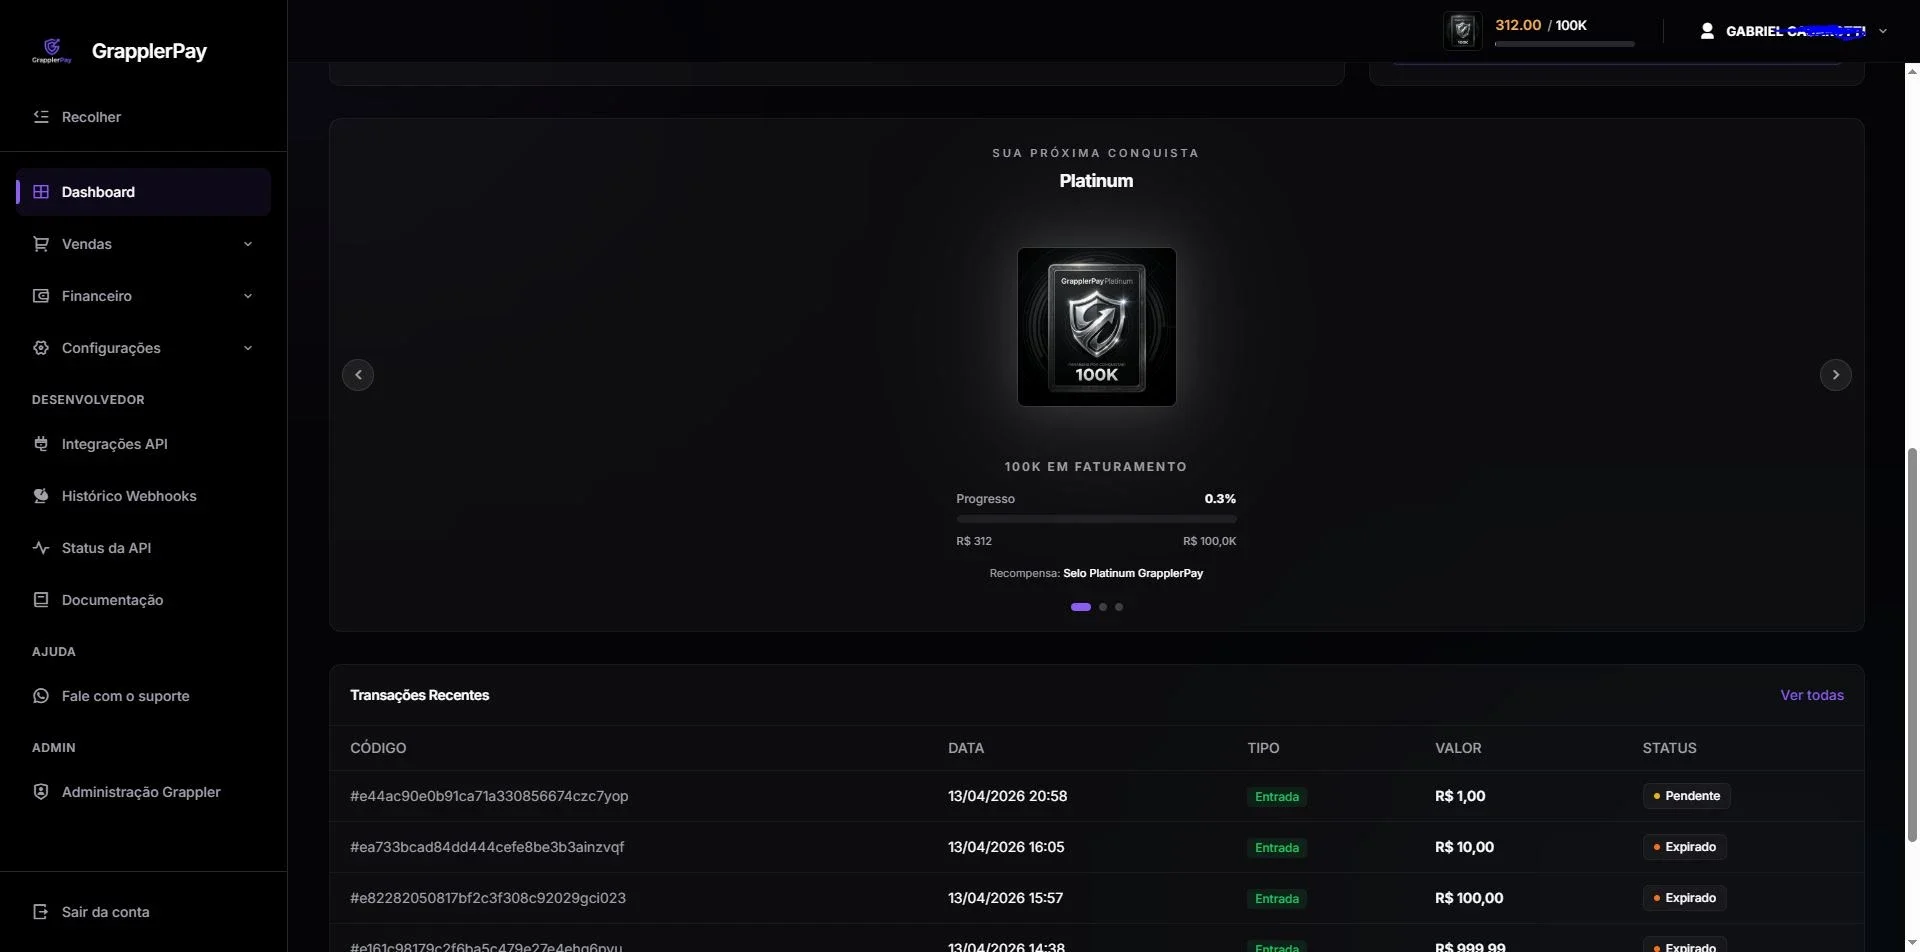Open Integrações API page
The image size is (1920, 952).
click(143, 444)
